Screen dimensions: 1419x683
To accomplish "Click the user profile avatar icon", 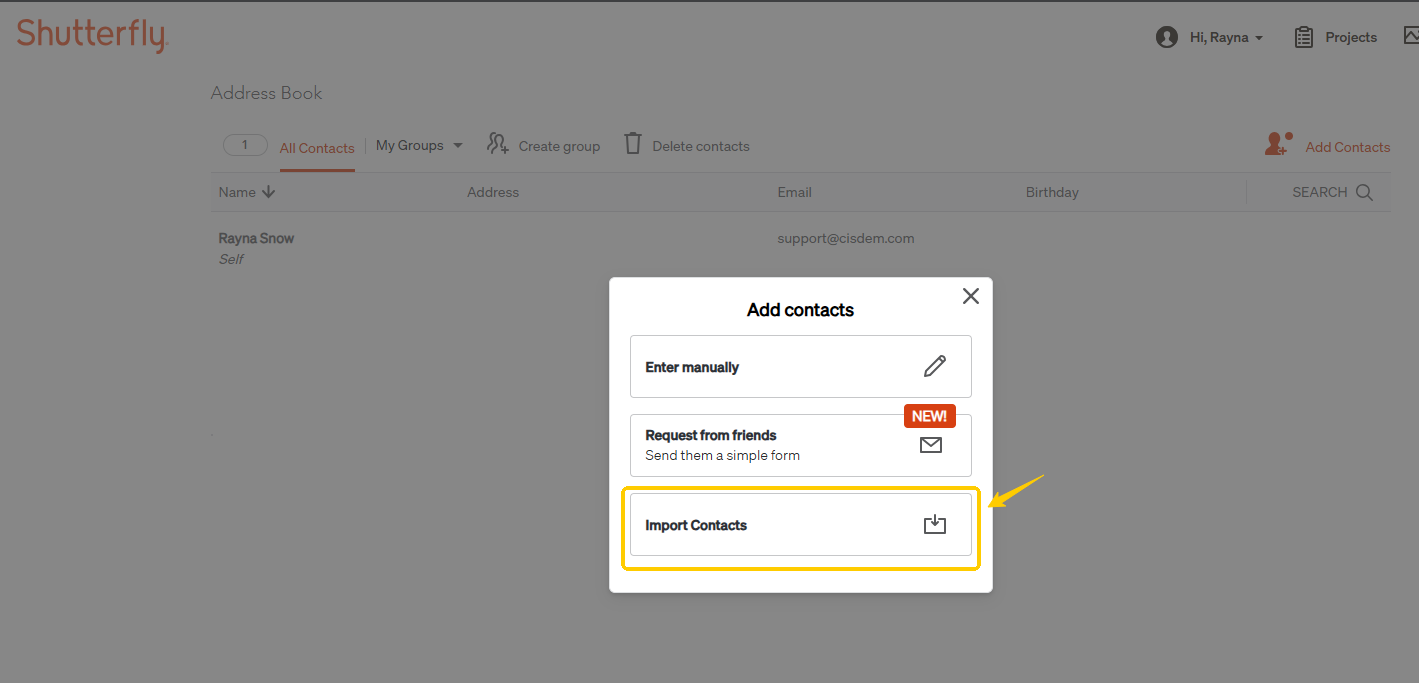I will coord(1166,37).
